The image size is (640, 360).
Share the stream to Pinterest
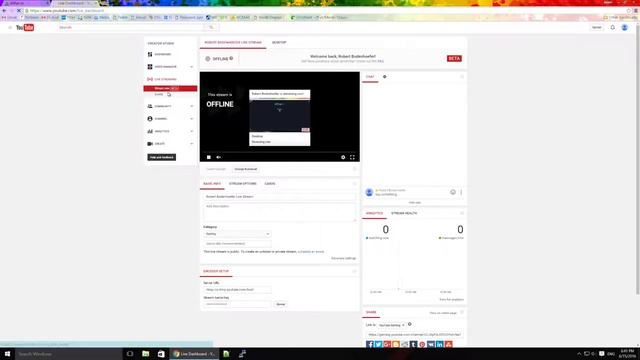[x=422, y=344]
